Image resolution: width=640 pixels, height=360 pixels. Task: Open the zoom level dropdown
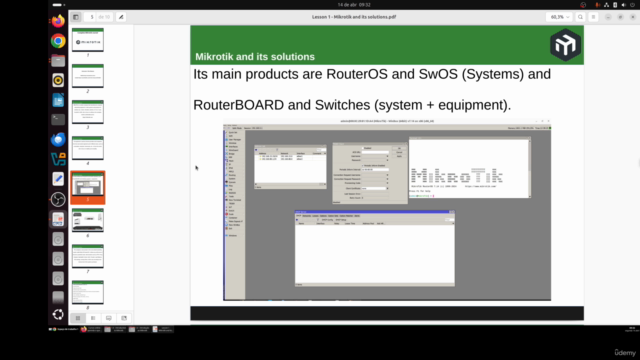tap(560, 17)
